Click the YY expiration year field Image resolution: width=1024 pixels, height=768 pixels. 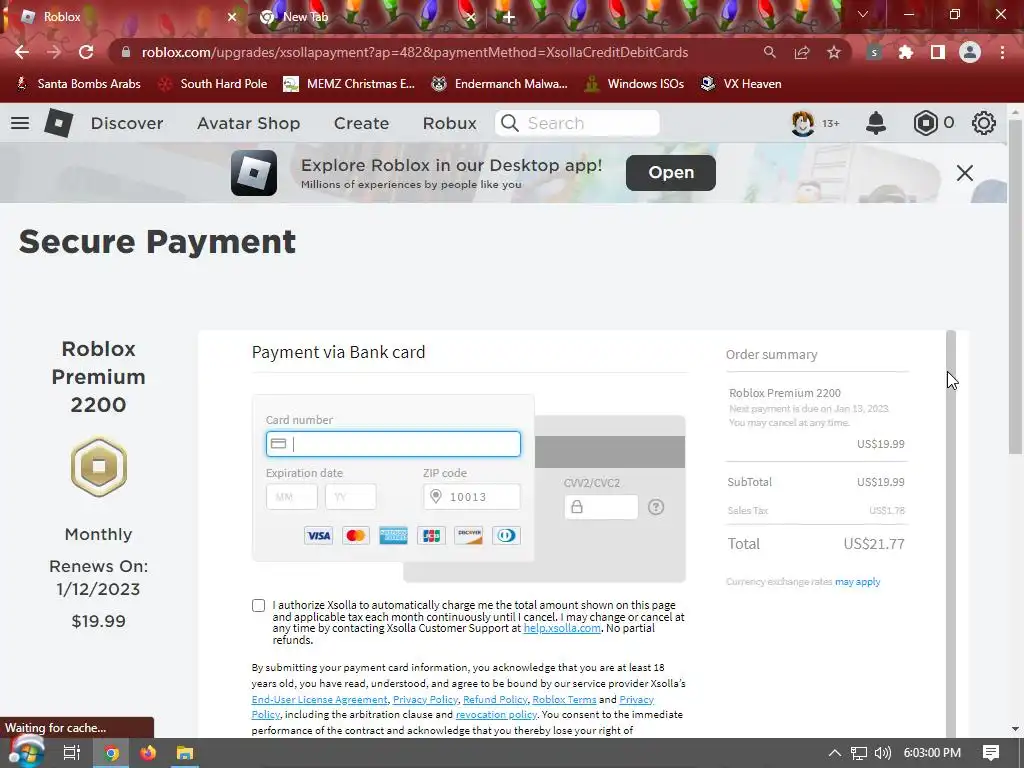point(351,497)
